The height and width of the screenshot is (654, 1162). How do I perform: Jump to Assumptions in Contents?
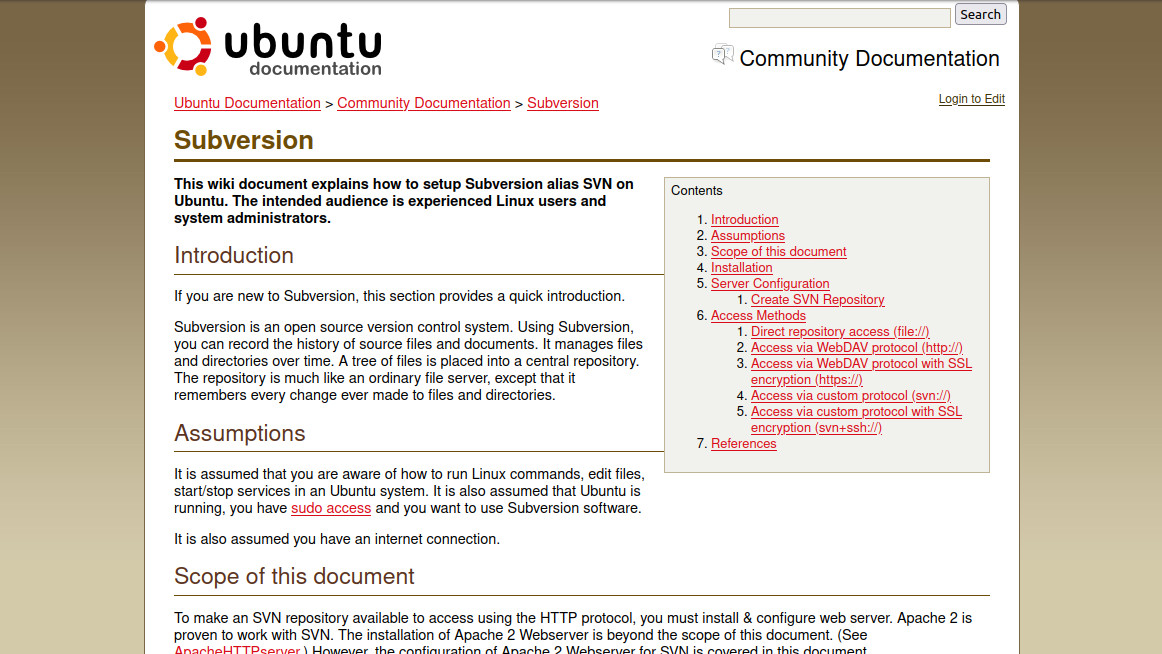pos(748,236)
